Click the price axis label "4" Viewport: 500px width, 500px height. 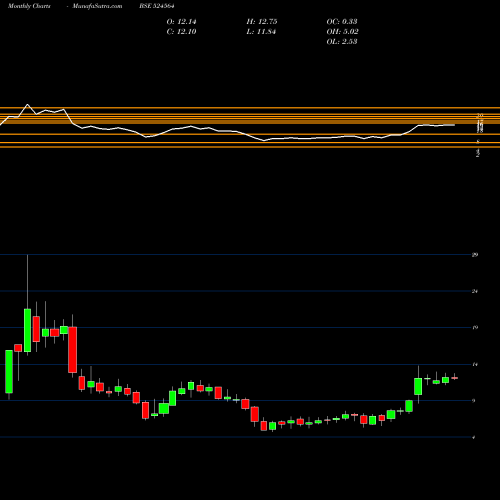[474, 437]
